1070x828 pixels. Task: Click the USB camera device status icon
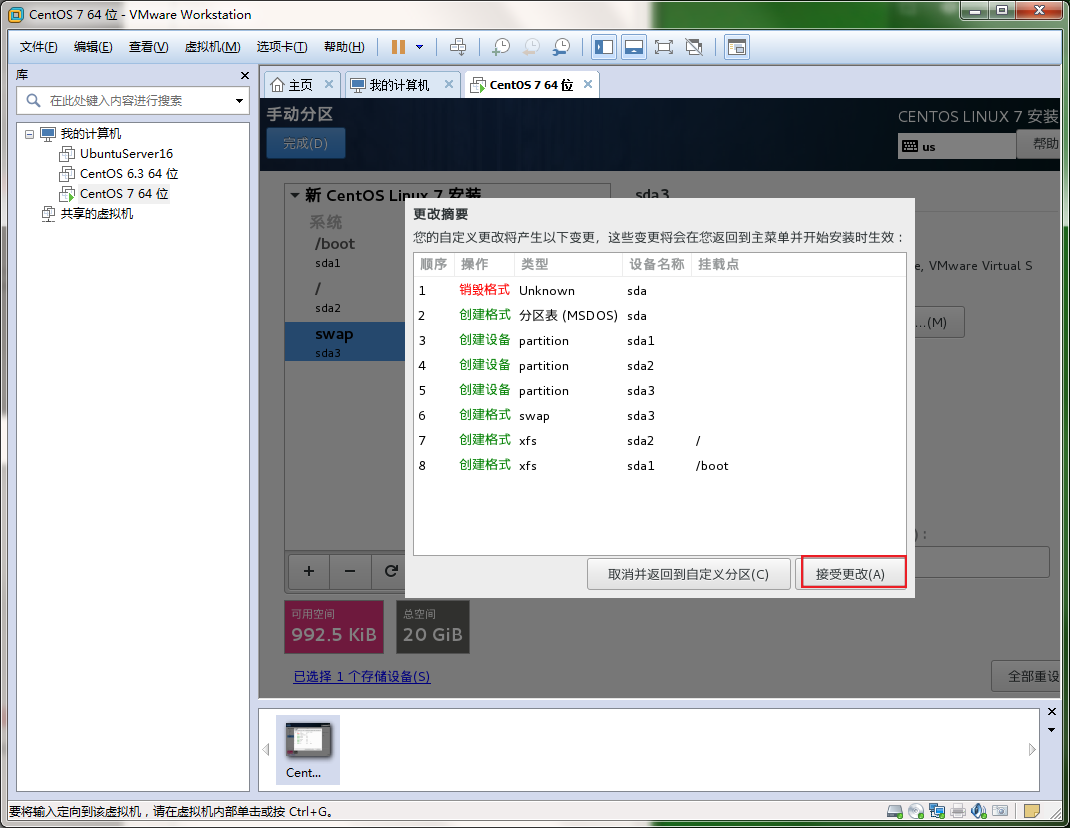1000,811
